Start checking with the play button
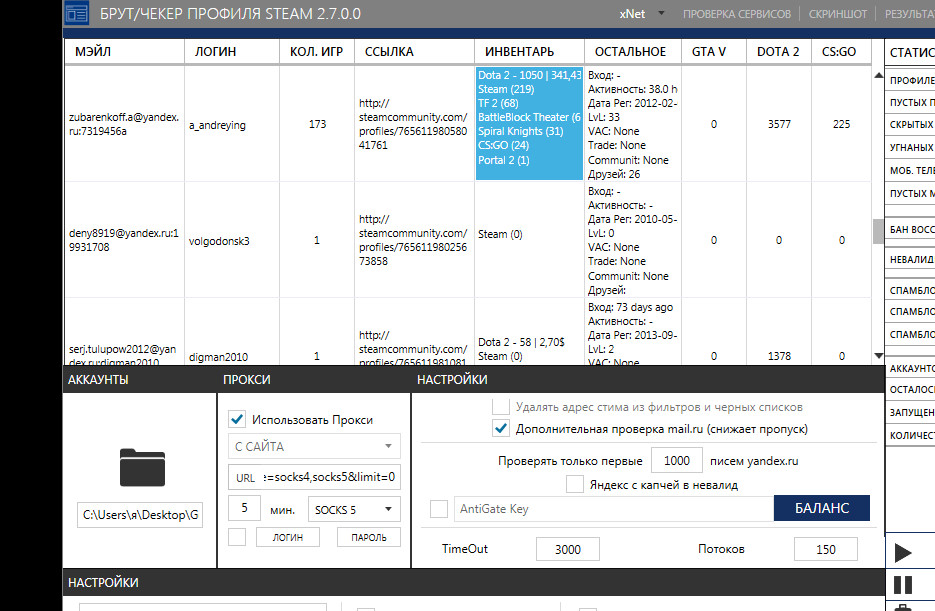The image size is (935, 611). [x=903, y=553]
